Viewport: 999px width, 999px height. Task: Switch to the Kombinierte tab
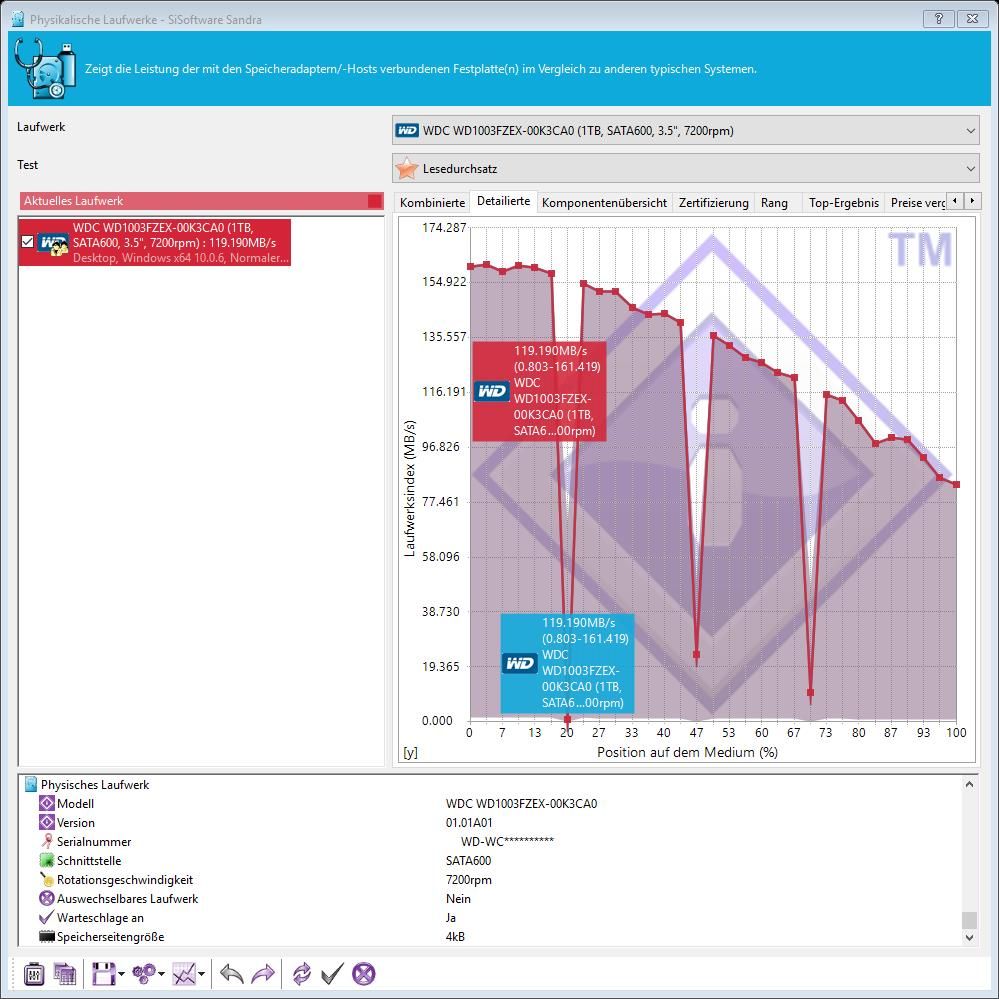432,203
